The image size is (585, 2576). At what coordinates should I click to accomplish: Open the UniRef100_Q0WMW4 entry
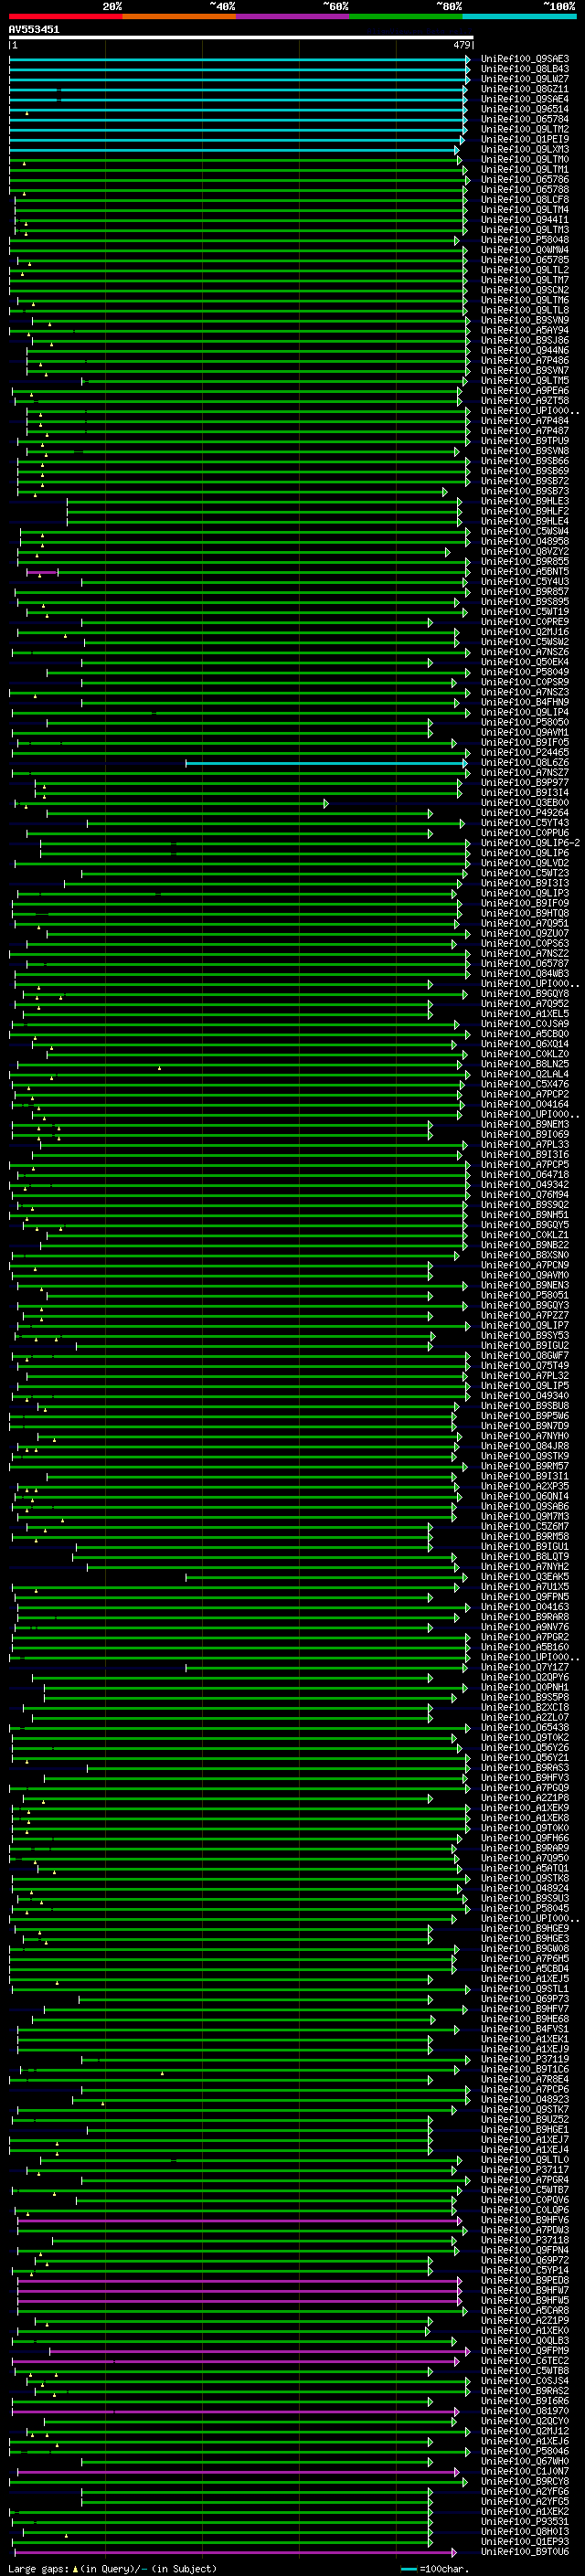tap(525, 250)
